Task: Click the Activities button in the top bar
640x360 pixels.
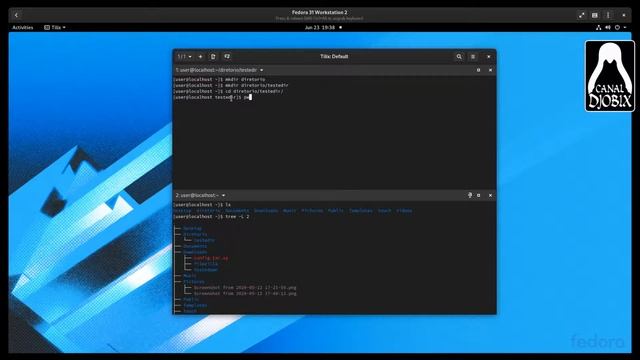Action: click(22, 27)
